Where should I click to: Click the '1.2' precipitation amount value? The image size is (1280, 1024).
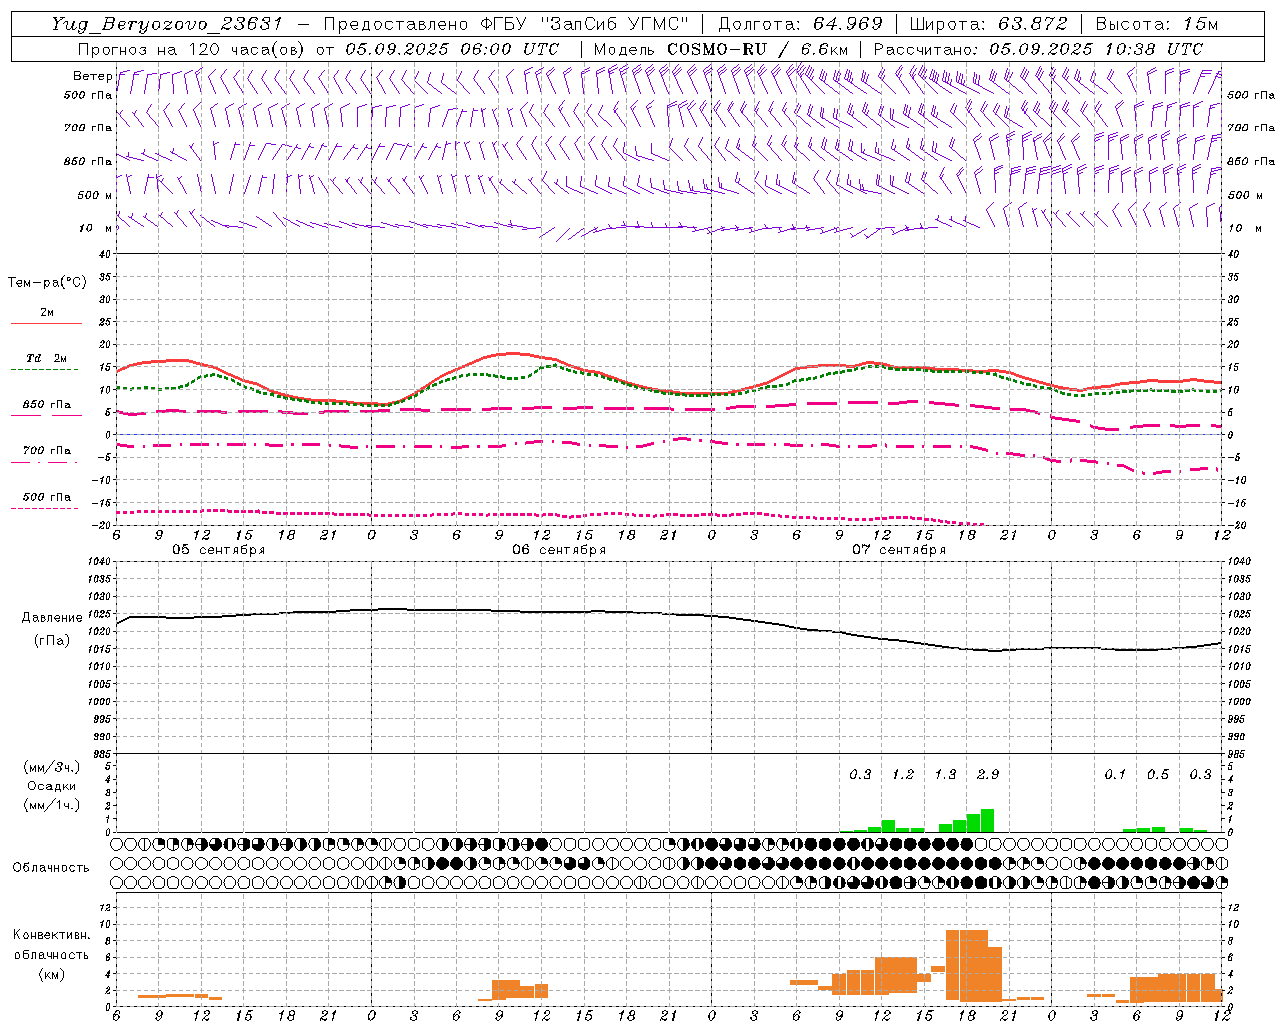tap(903, 774)
